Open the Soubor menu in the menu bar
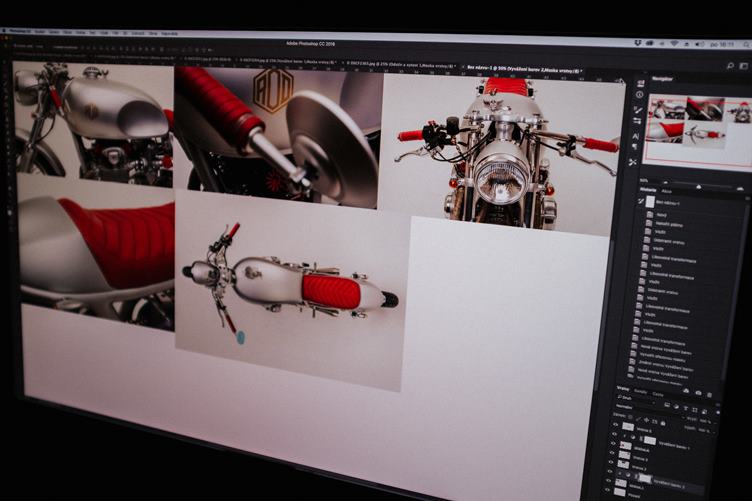The width and height of the screenshot is (752, 501). point(40,32)
